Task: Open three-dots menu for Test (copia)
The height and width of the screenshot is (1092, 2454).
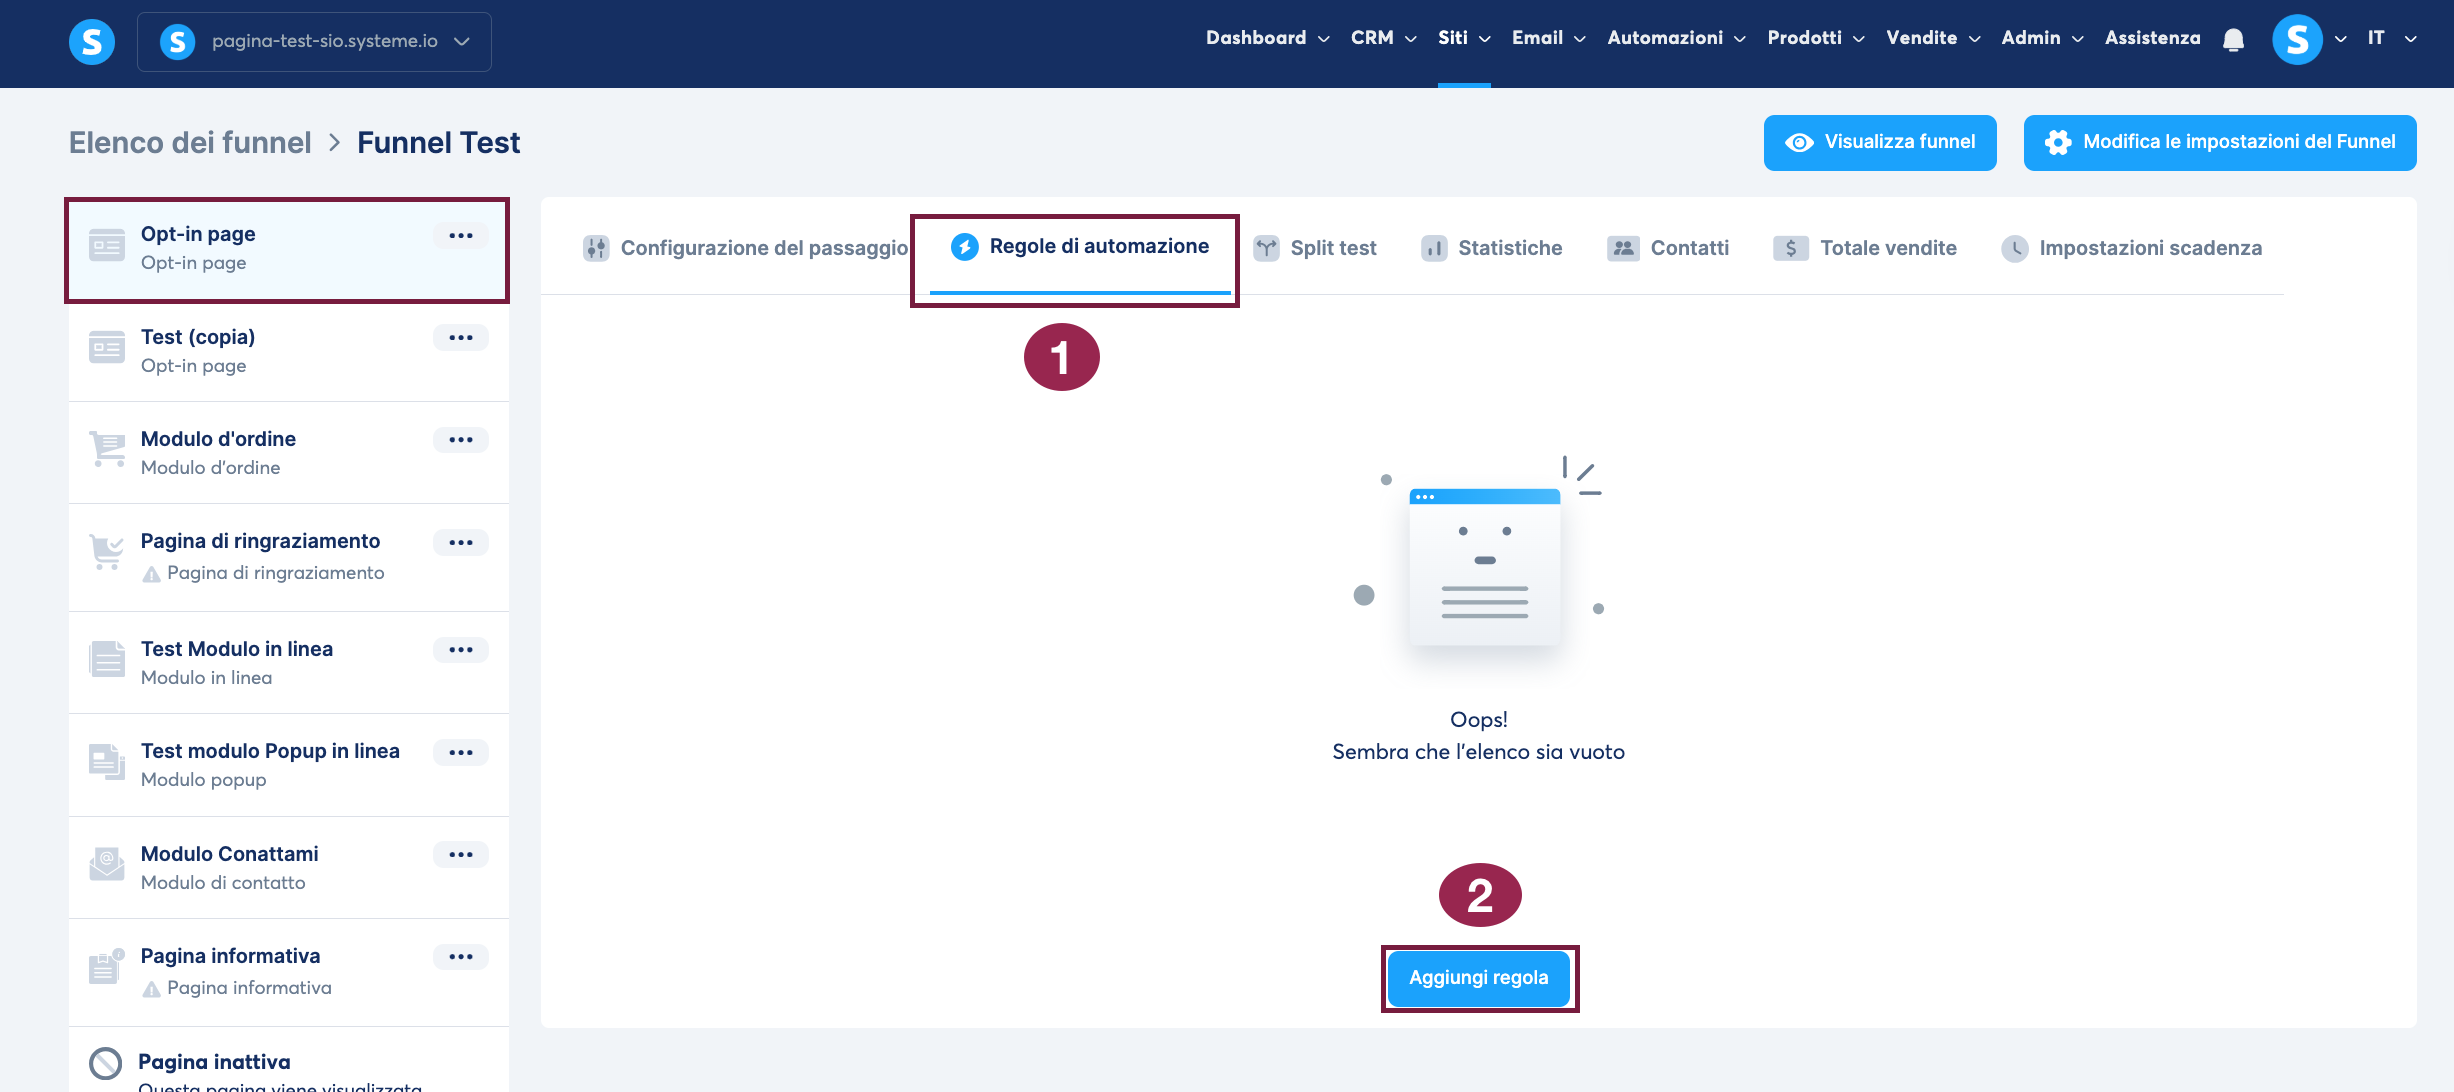Action: (460, 338)
